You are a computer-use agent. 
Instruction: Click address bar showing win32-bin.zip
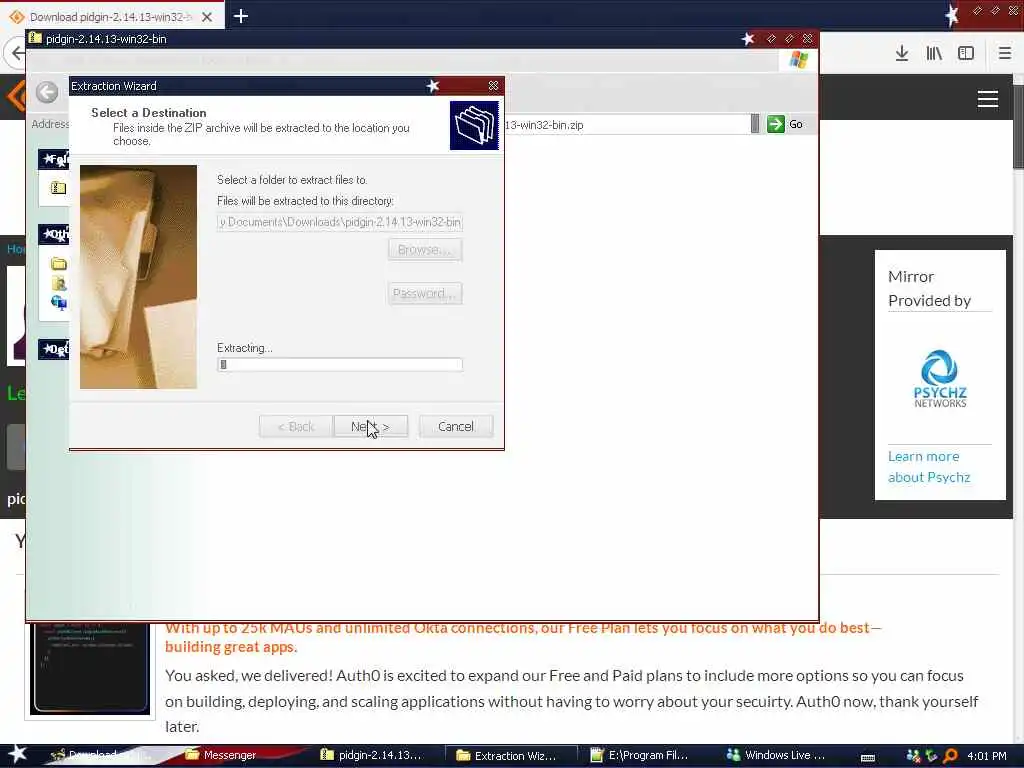[x=627, y=125]
